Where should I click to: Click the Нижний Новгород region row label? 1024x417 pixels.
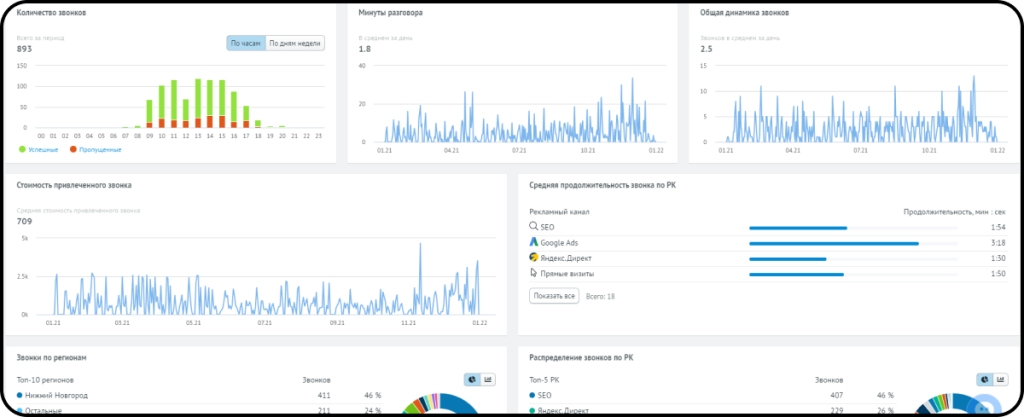[x=56, y=395]
